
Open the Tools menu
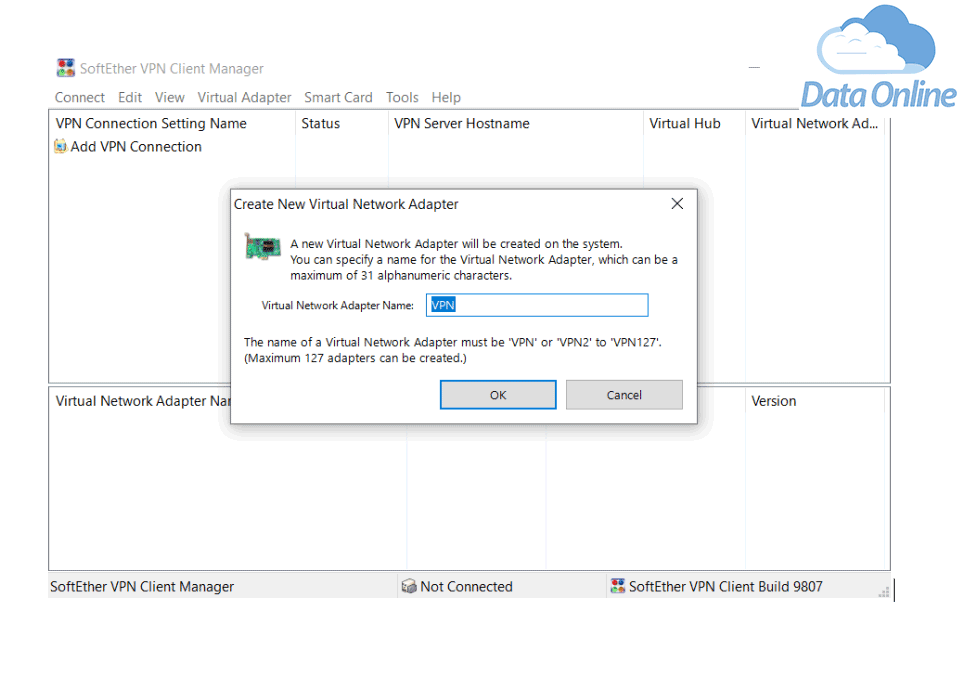coord(402,97)
